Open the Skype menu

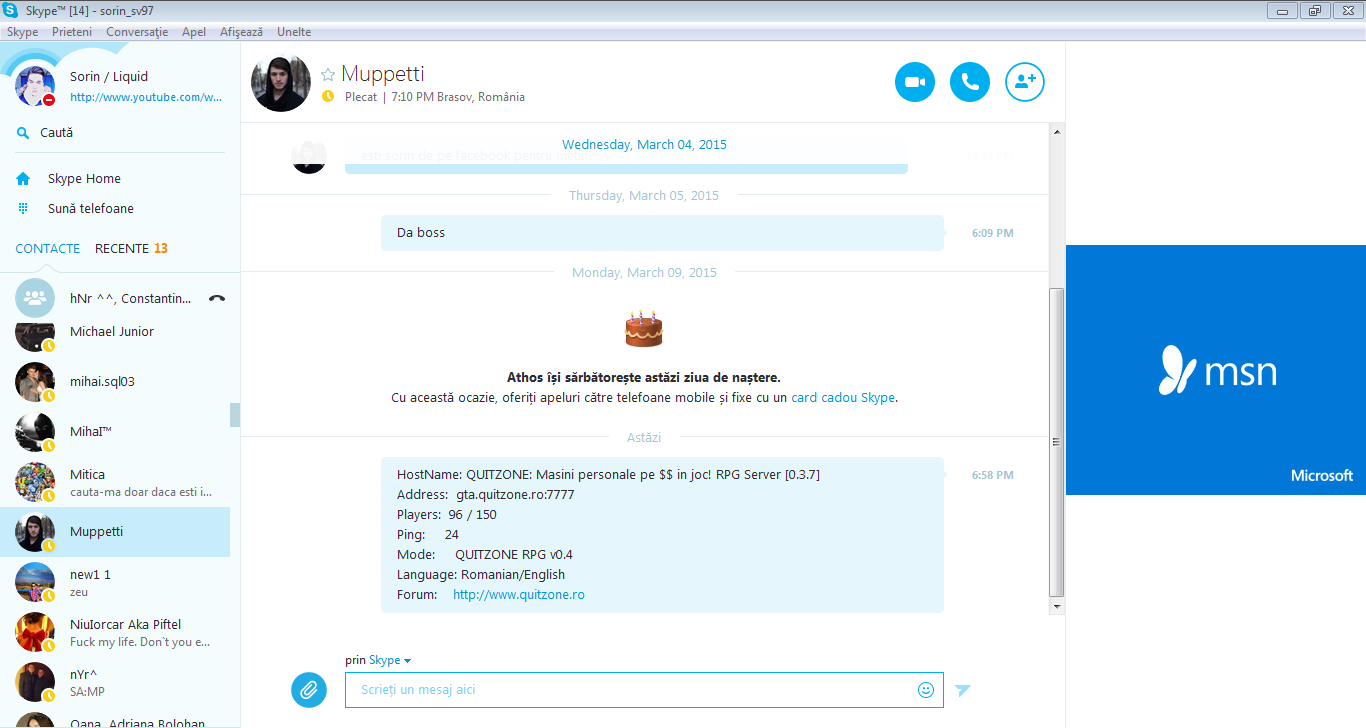(22, 32)
